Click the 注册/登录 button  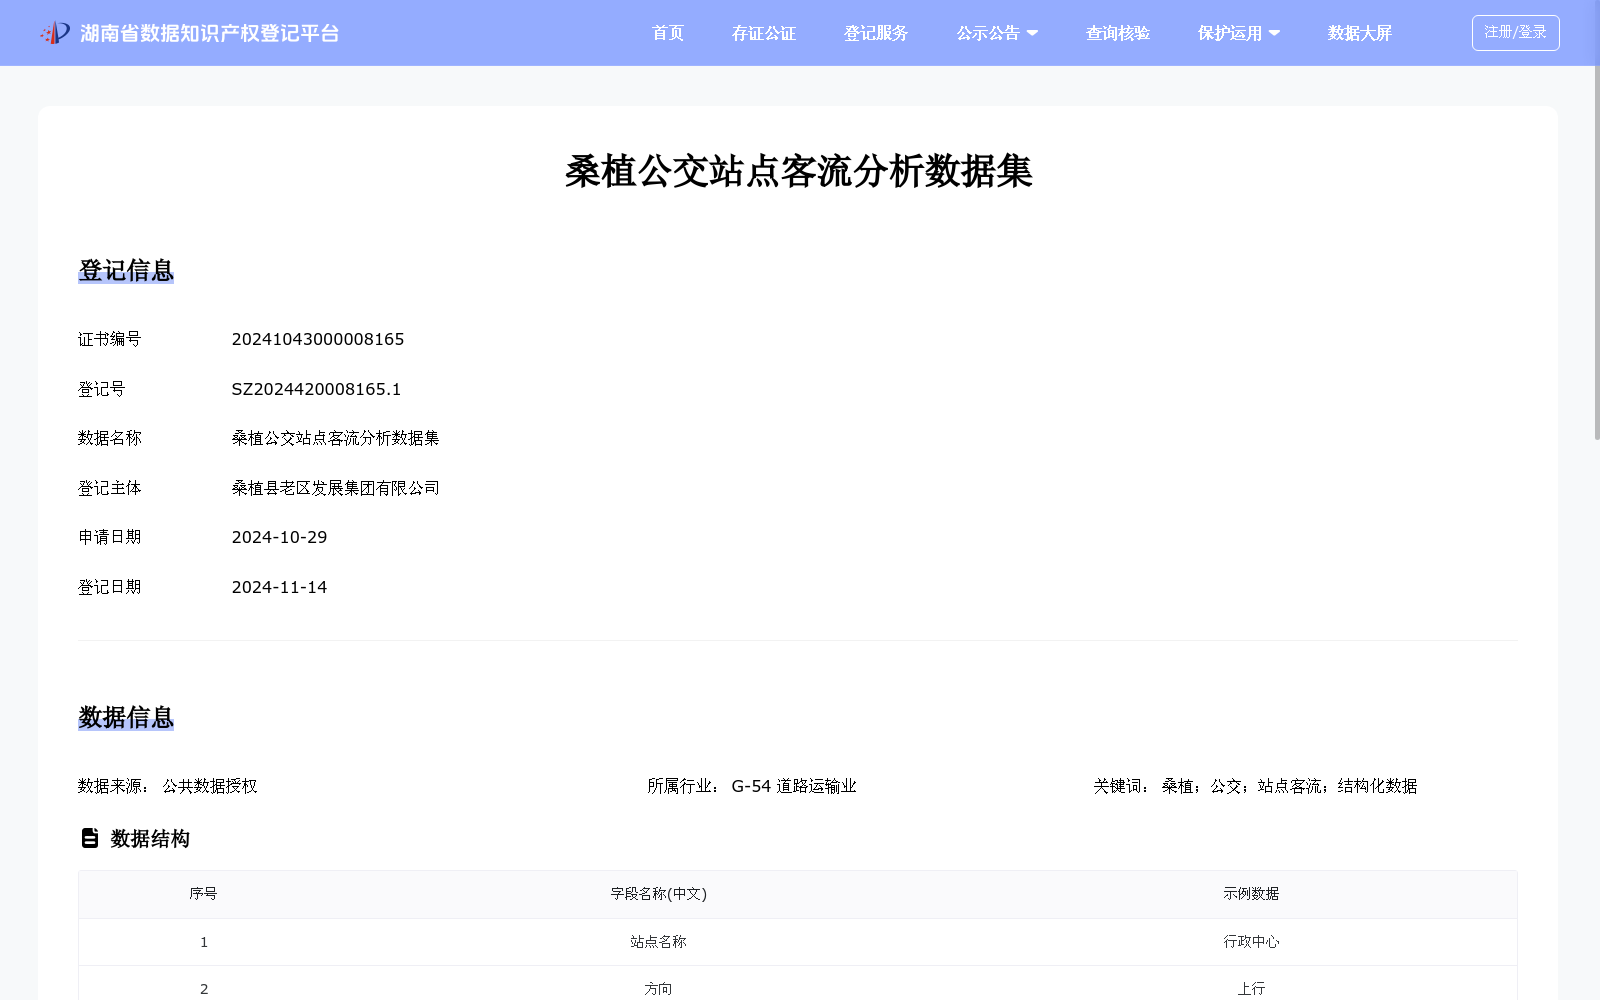(1515, 33)
